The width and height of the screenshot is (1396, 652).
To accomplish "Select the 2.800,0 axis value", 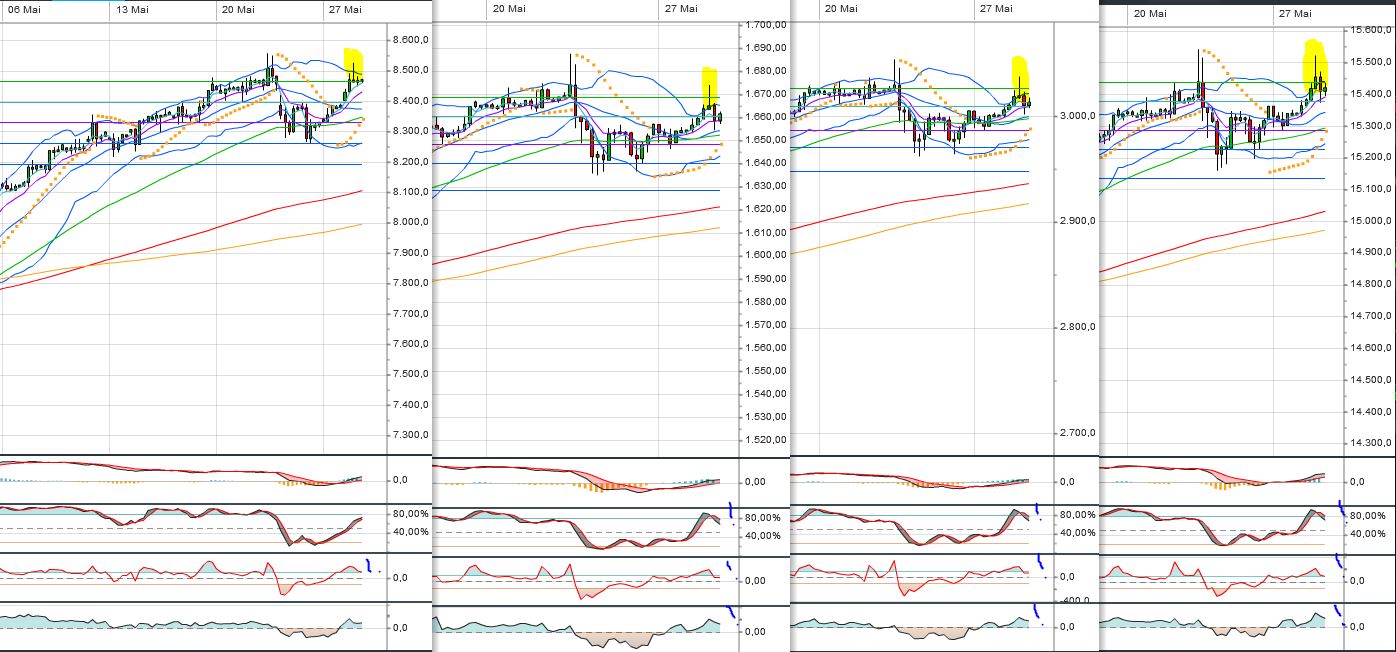I will (1077, 327).
